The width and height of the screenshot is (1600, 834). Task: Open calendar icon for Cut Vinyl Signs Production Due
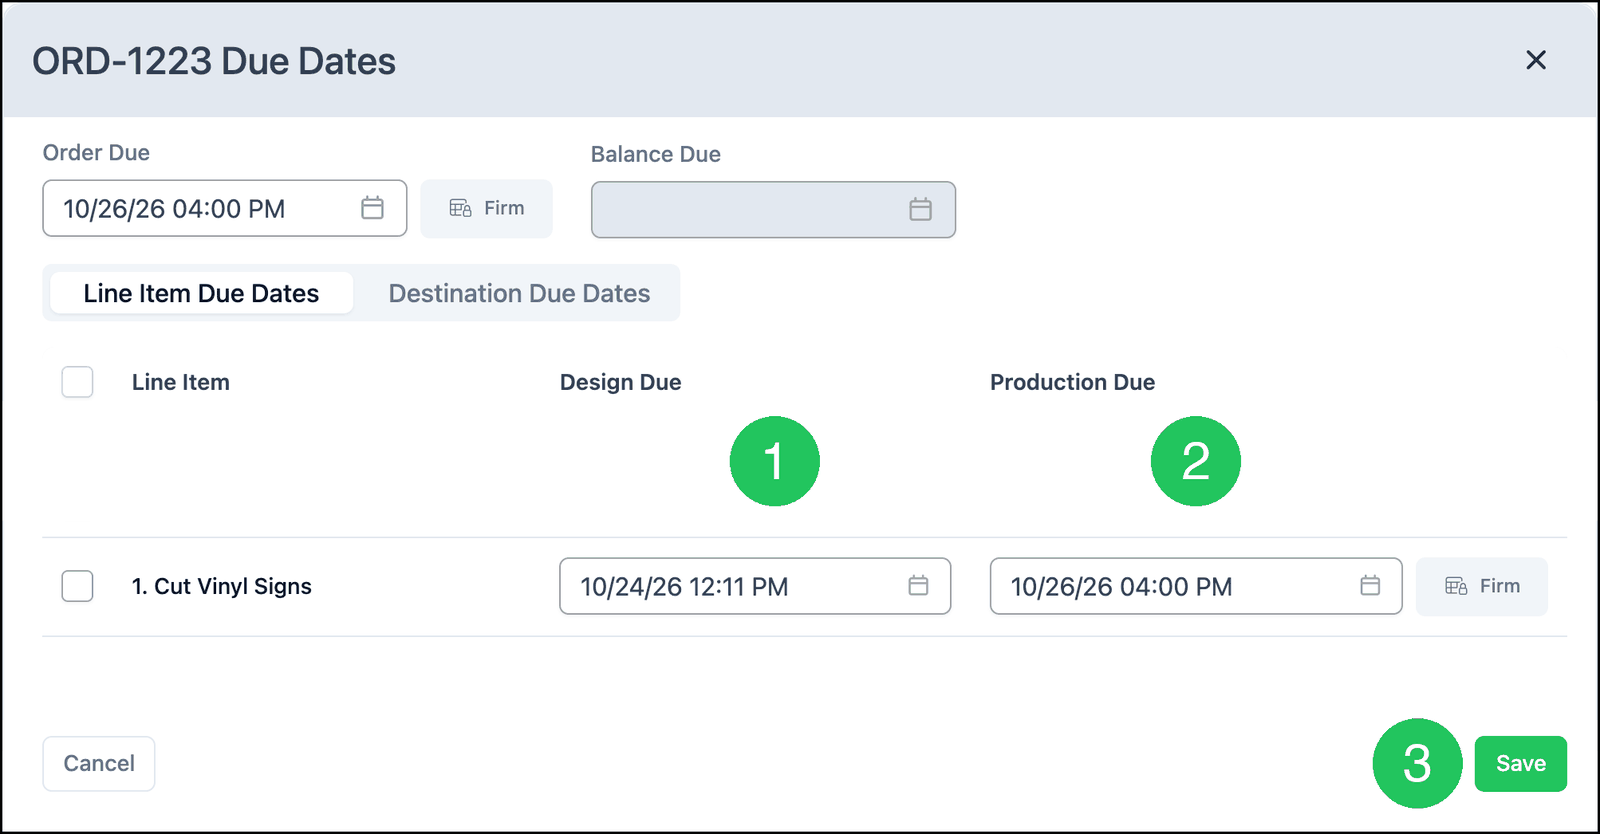(1370, 586)
